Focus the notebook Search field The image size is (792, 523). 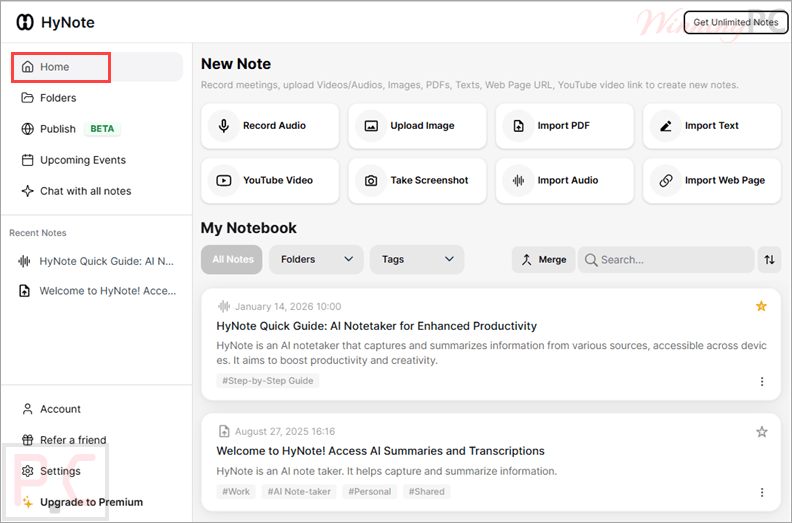pyautogui.click(x=666, y=260)
